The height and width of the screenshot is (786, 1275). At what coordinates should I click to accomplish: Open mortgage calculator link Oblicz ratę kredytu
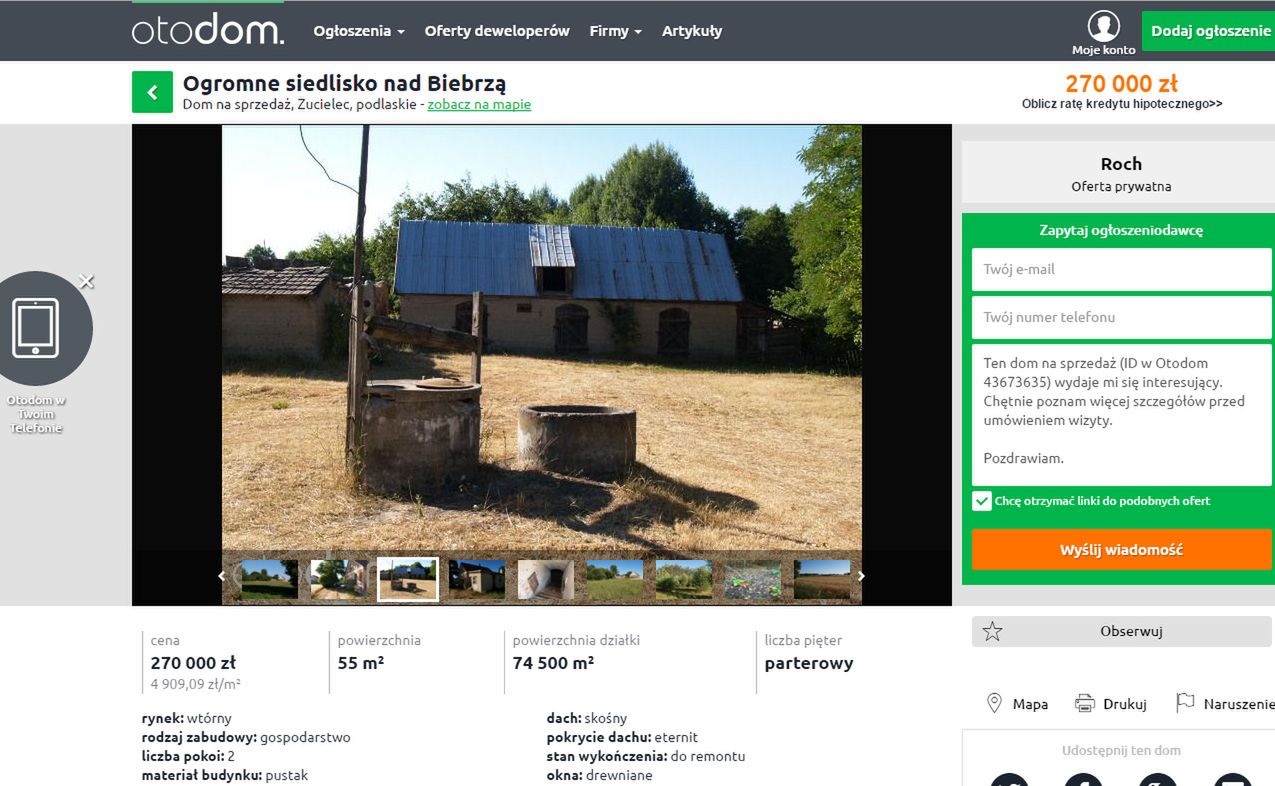coord(1122,104)
